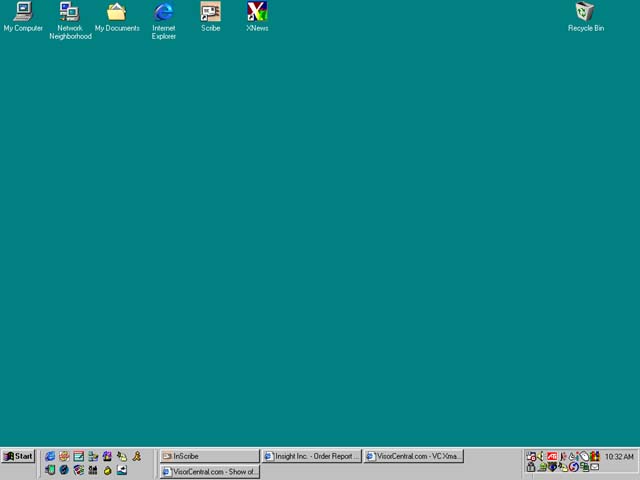Launch the XNews desktop shortcut
Viewport: 640px width, 480px height.
tap(257, 12)
